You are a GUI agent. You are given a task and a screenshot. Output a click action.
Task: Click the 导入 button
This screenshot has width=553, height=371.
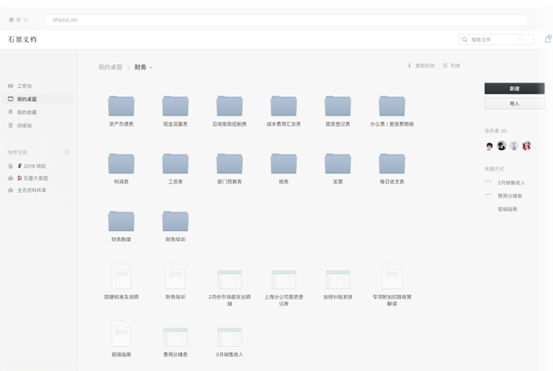[x=514, y=104]
